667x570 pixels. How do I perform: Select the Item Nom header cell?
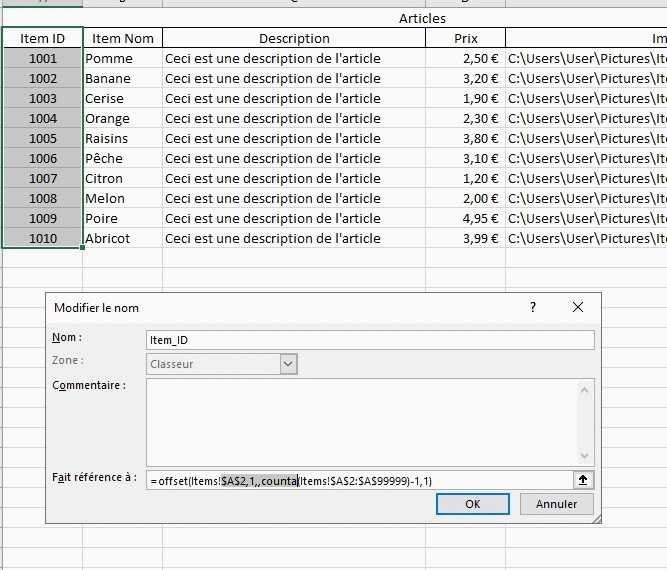click(x=122, y=38)
